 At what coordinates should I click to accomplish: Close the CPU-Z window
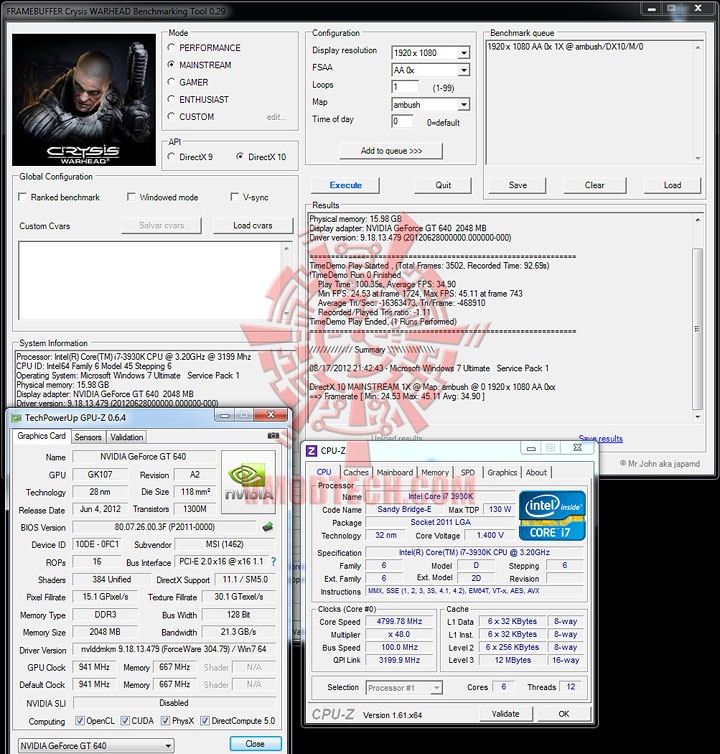click(577, 448)
